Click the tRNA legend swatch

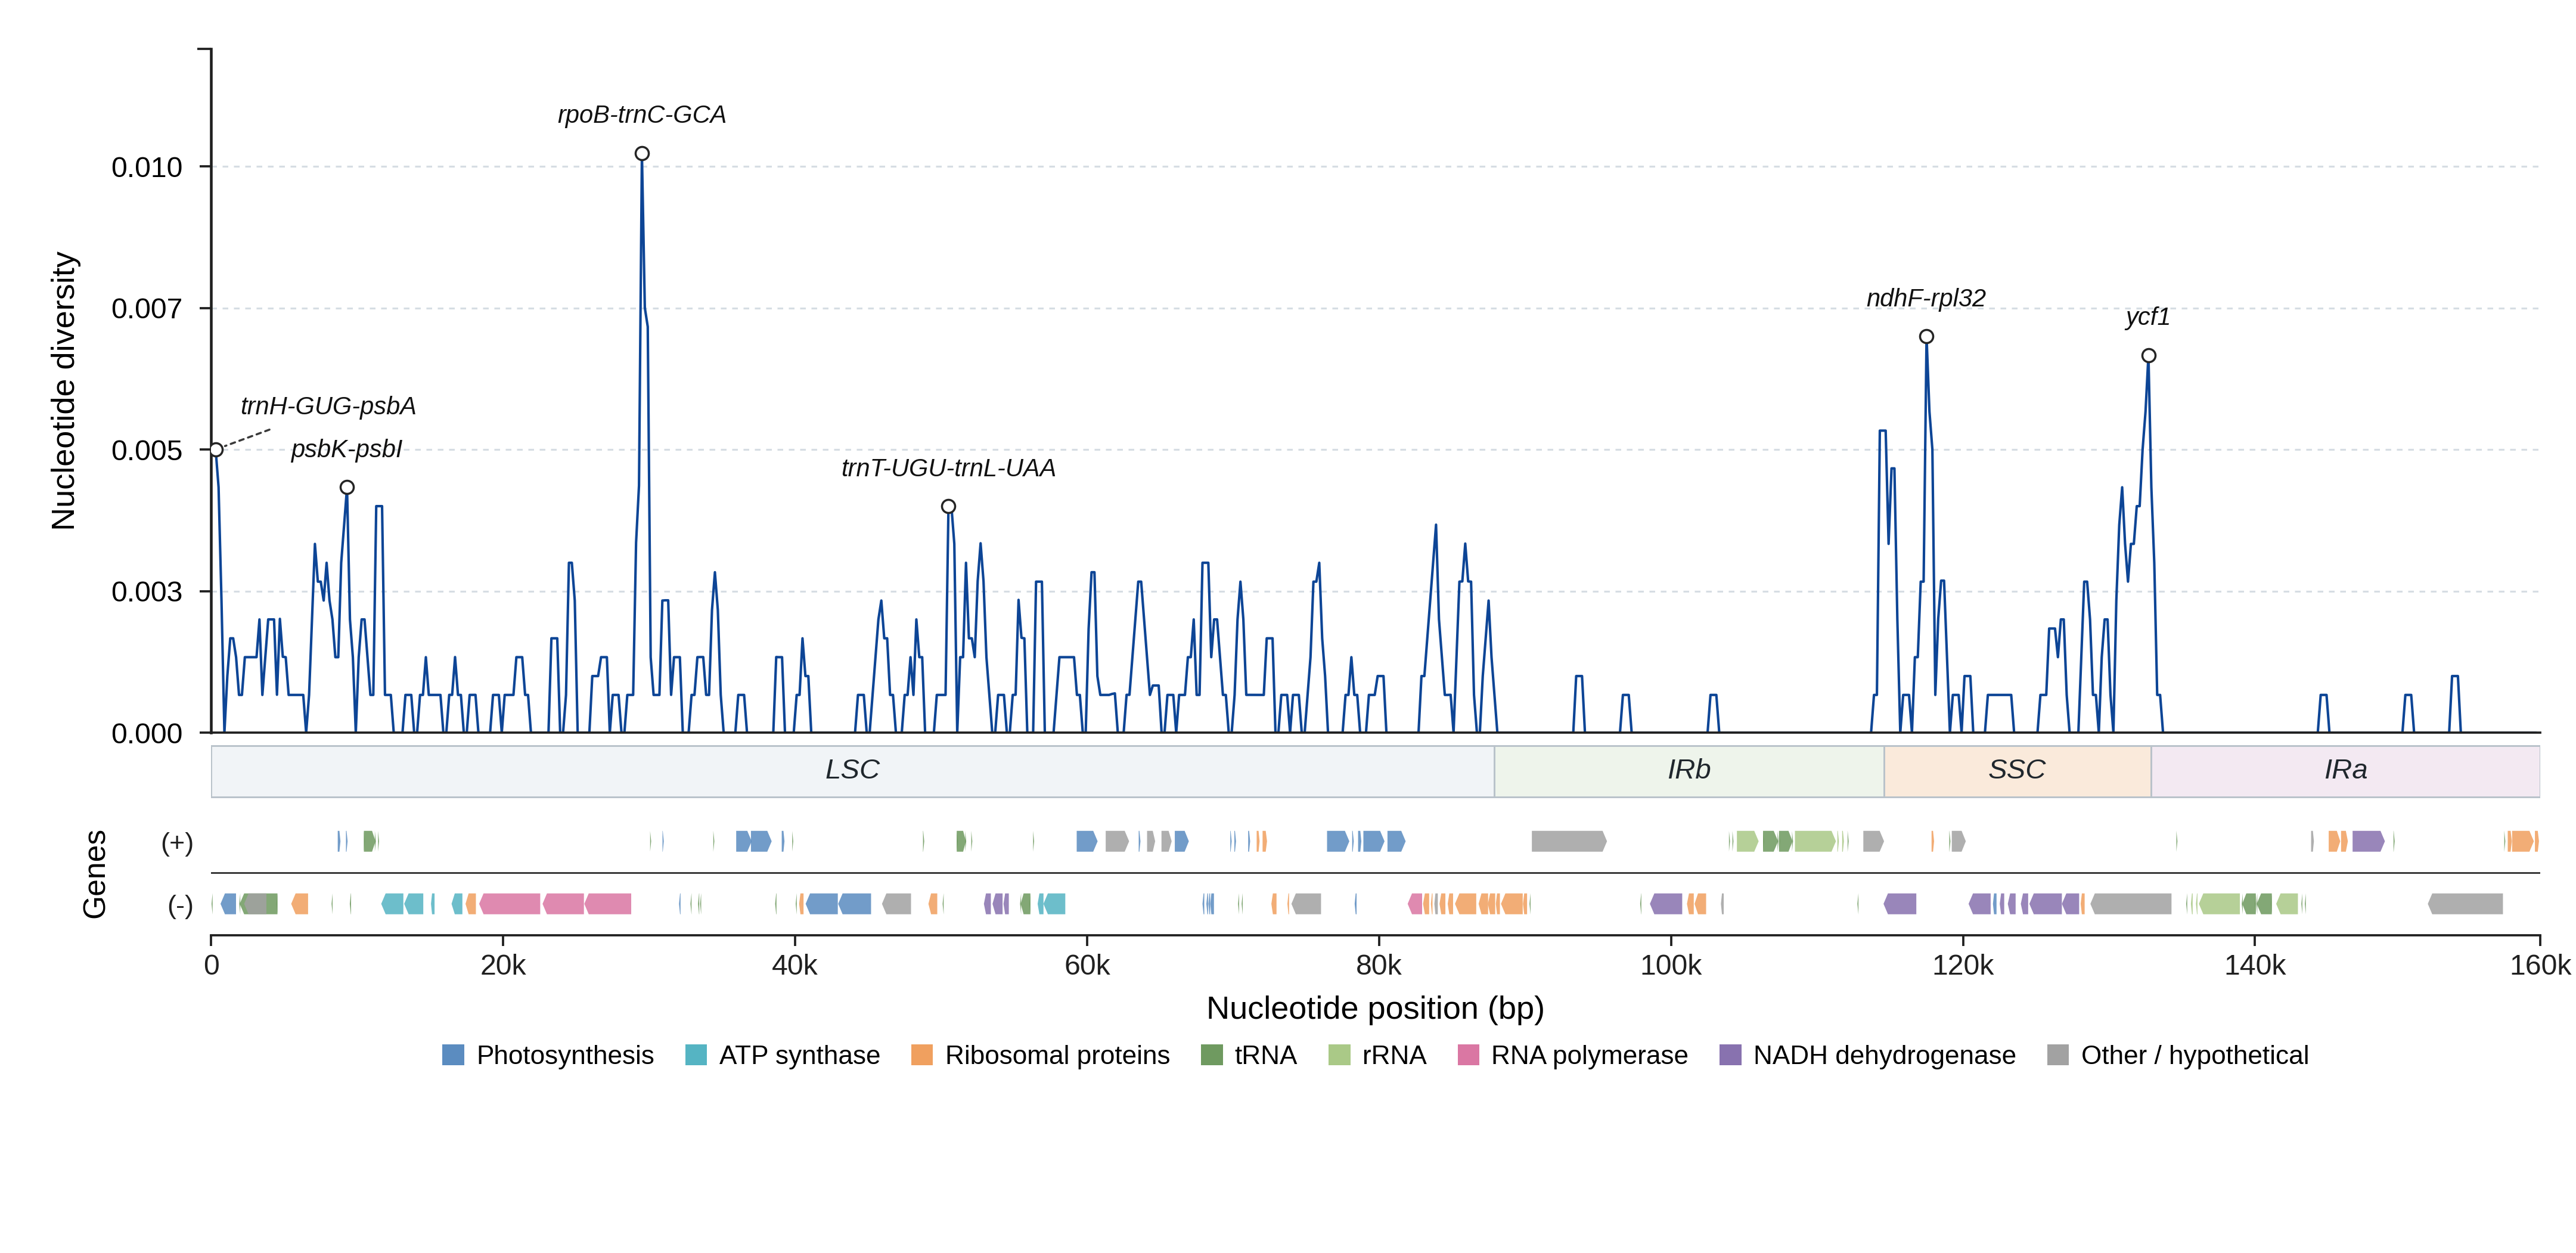(x=1211, y=1055)
